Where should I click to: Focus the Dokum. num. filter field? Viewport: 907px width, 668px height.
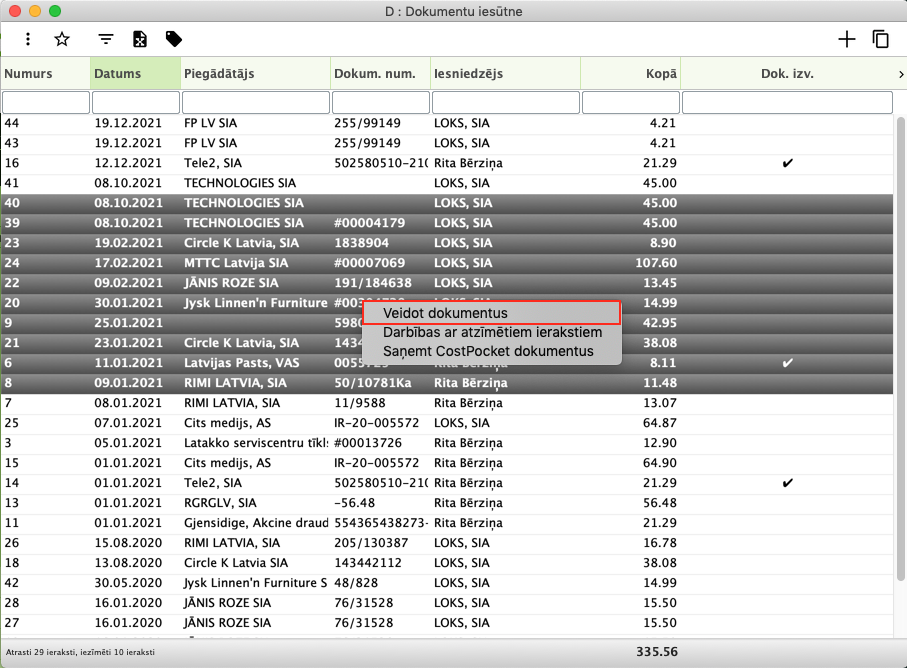click(x=381, y=102)
